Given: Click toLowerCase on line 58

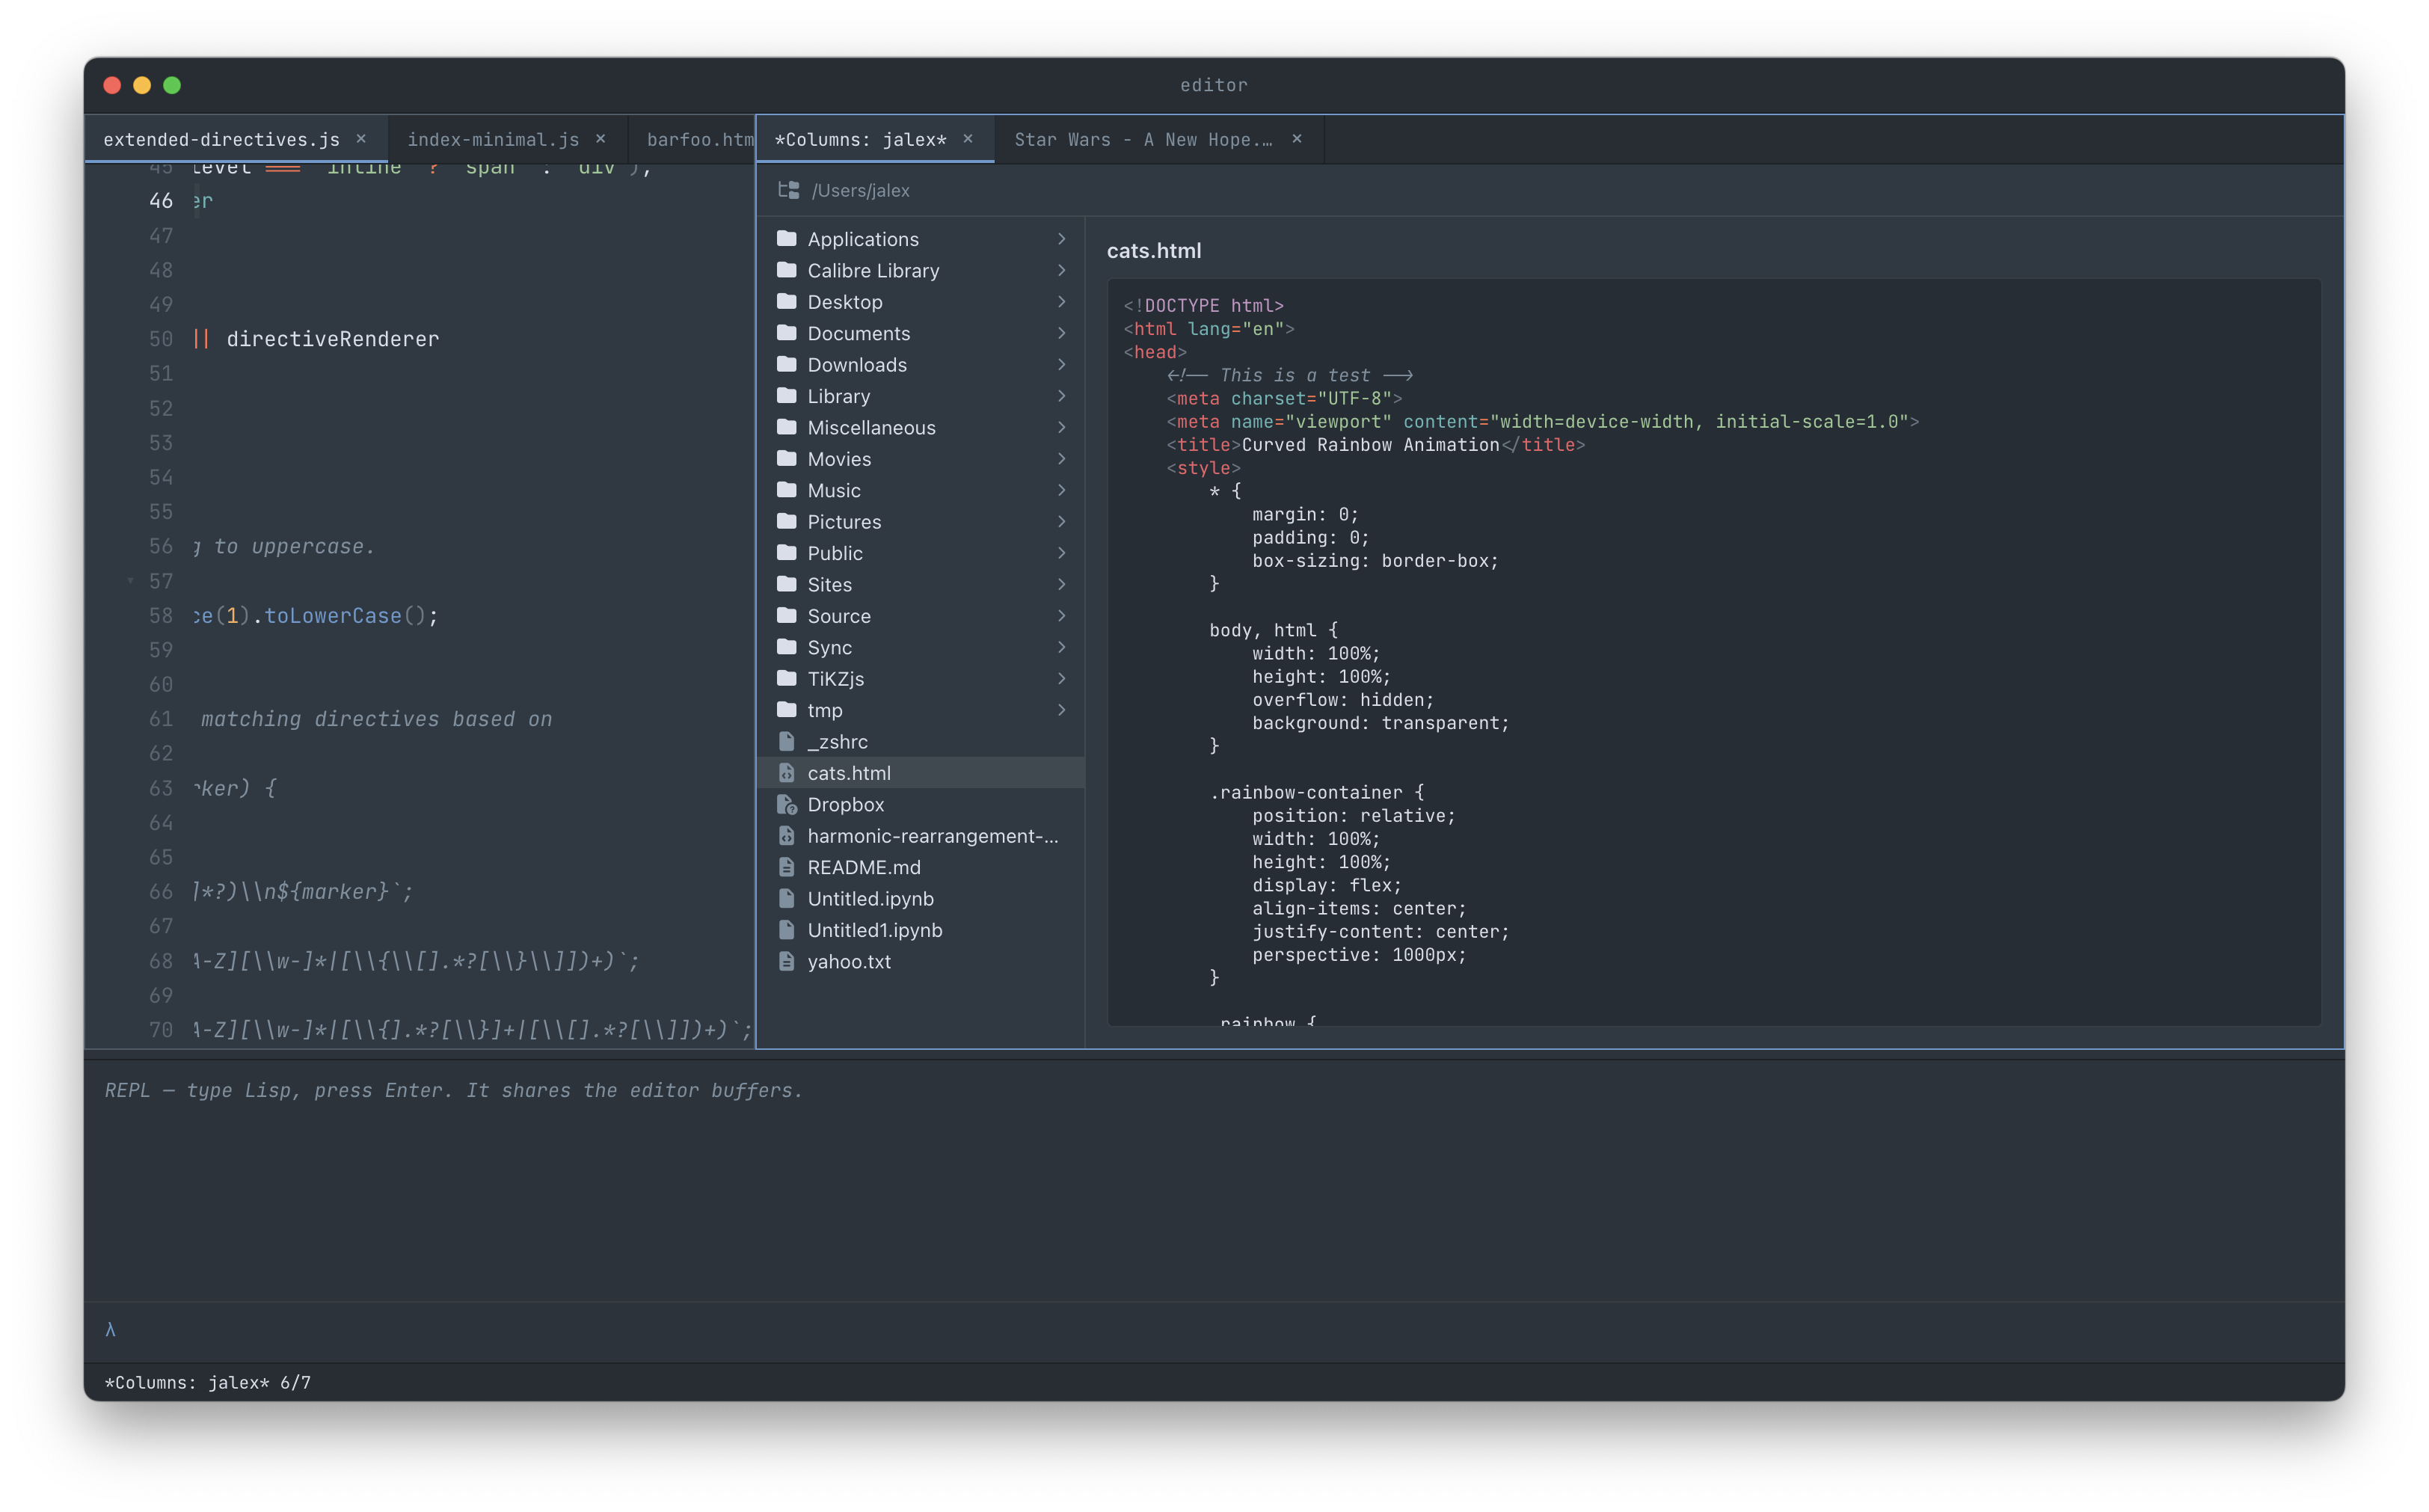Looking at the screenshot, I should coord(333,616).
